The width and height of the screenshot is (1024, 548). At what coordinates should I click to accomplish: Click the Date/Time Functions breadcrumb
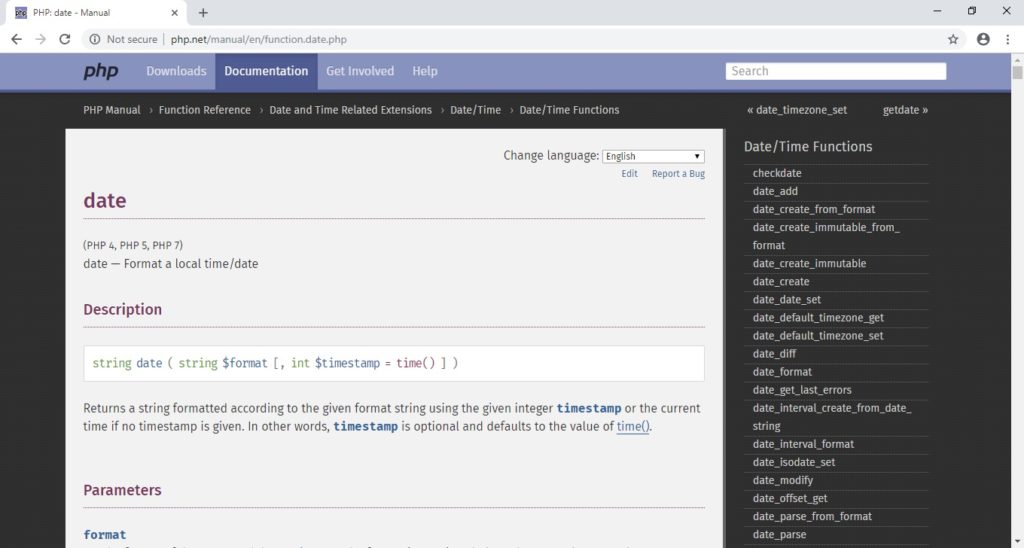tap(569, 110)
